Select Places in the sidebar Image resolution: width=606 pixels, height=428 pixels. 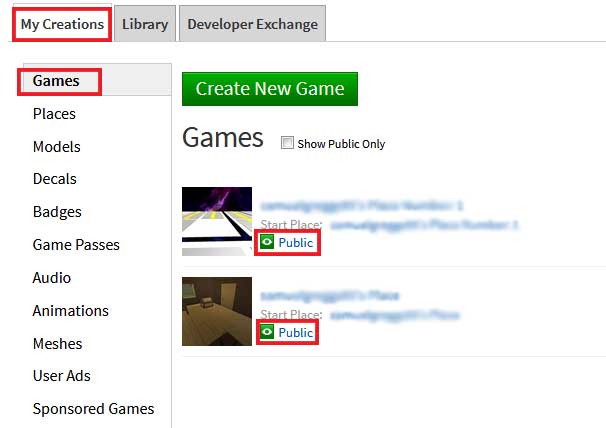click(54, 114)
